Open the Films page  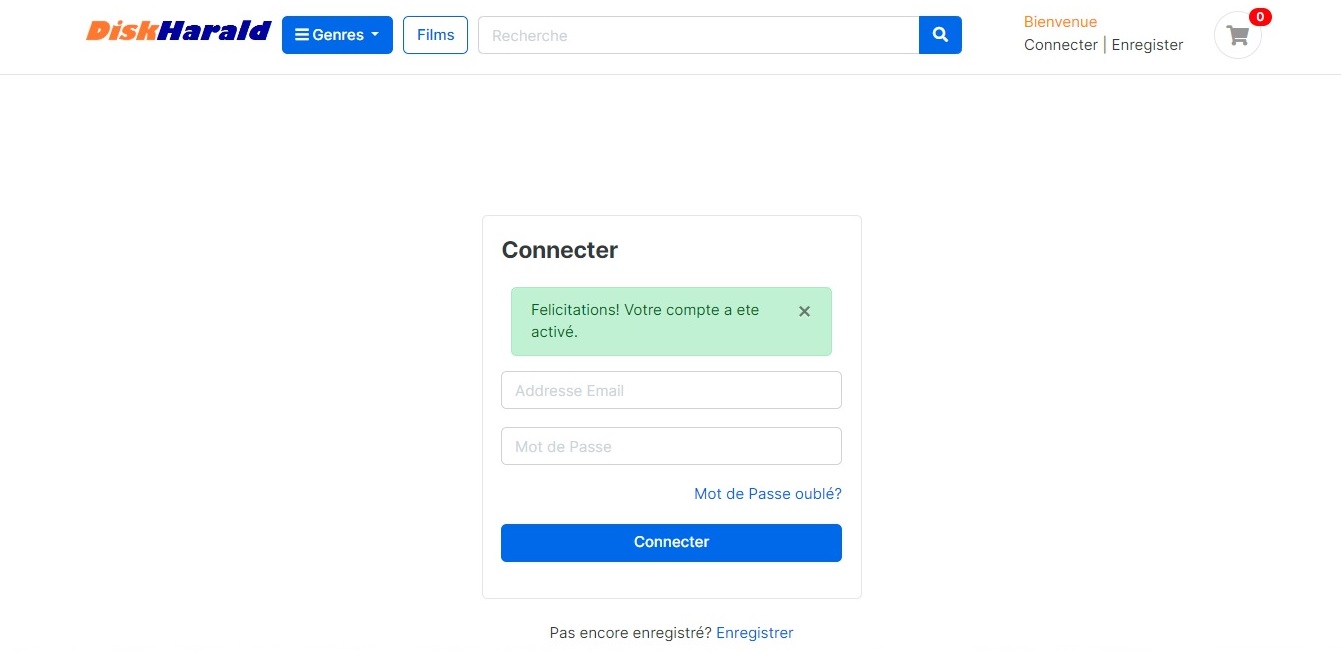(x=435, y=35)
